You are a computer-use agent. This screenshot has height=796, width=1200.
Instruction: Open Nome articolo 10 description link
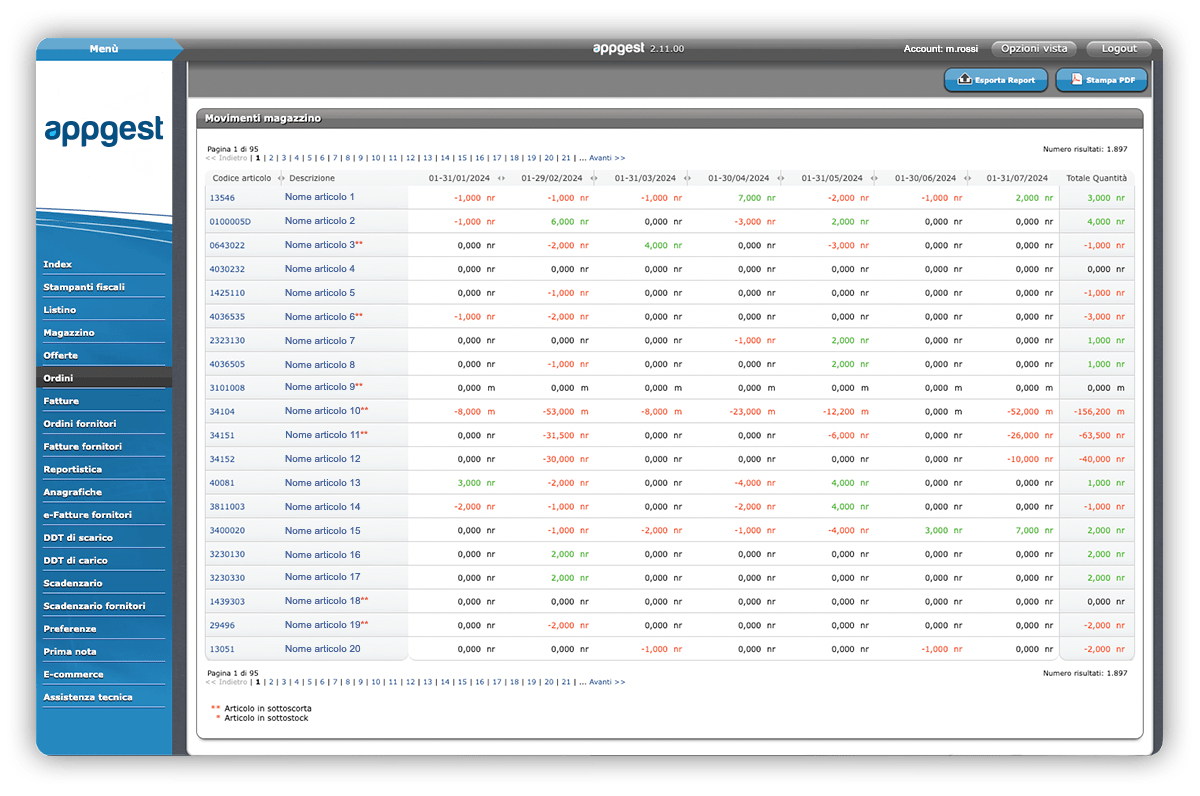point(322,411)
